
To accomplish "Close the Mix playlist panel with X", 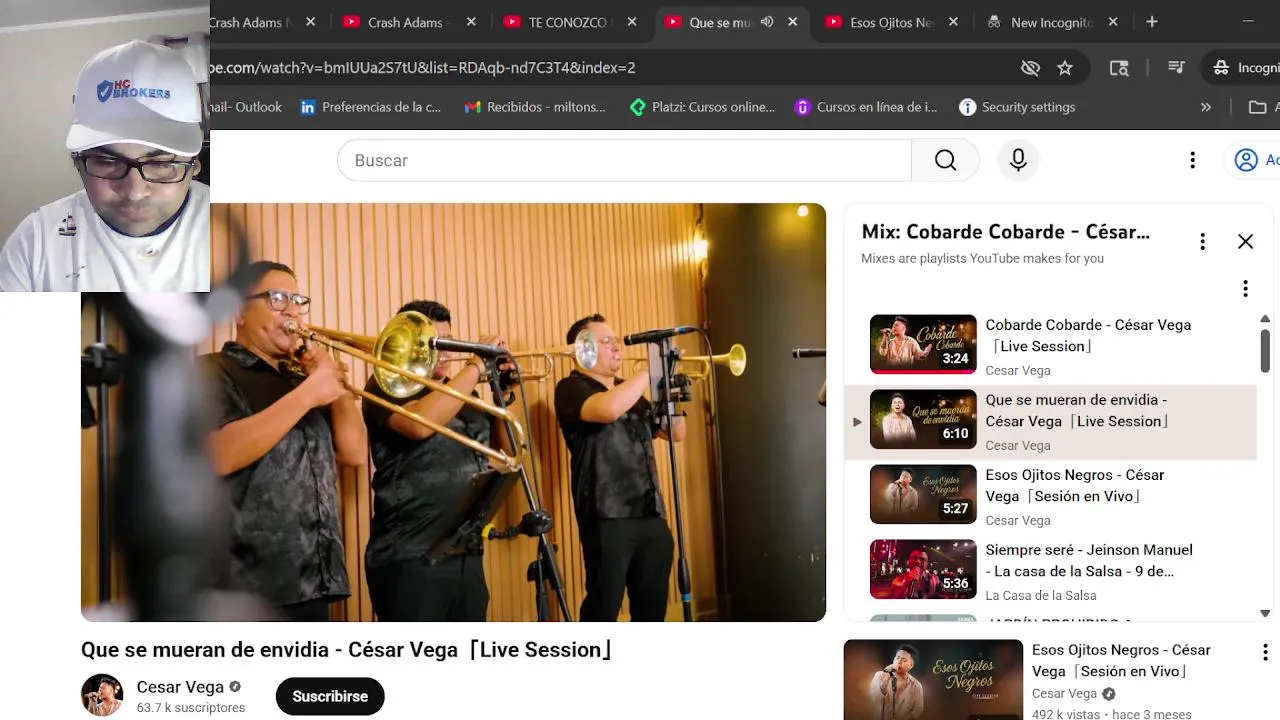I will pyautogui.click(x=1245, y=241).
